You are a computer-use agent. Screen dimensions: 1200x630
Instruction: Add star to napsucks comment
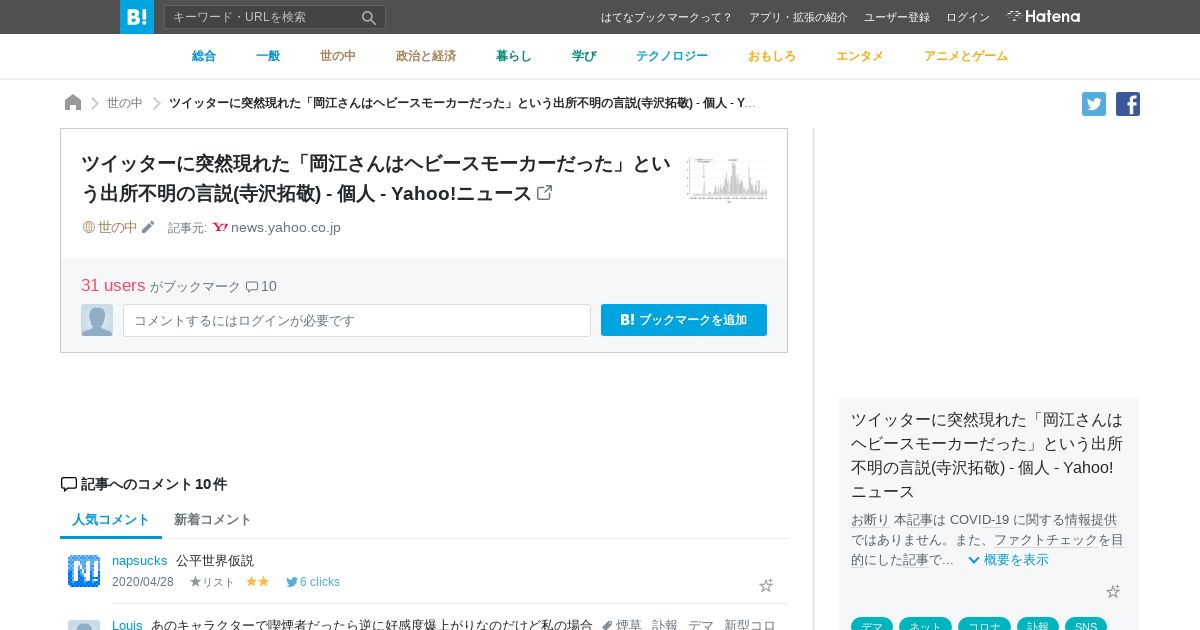click(766, 585)
